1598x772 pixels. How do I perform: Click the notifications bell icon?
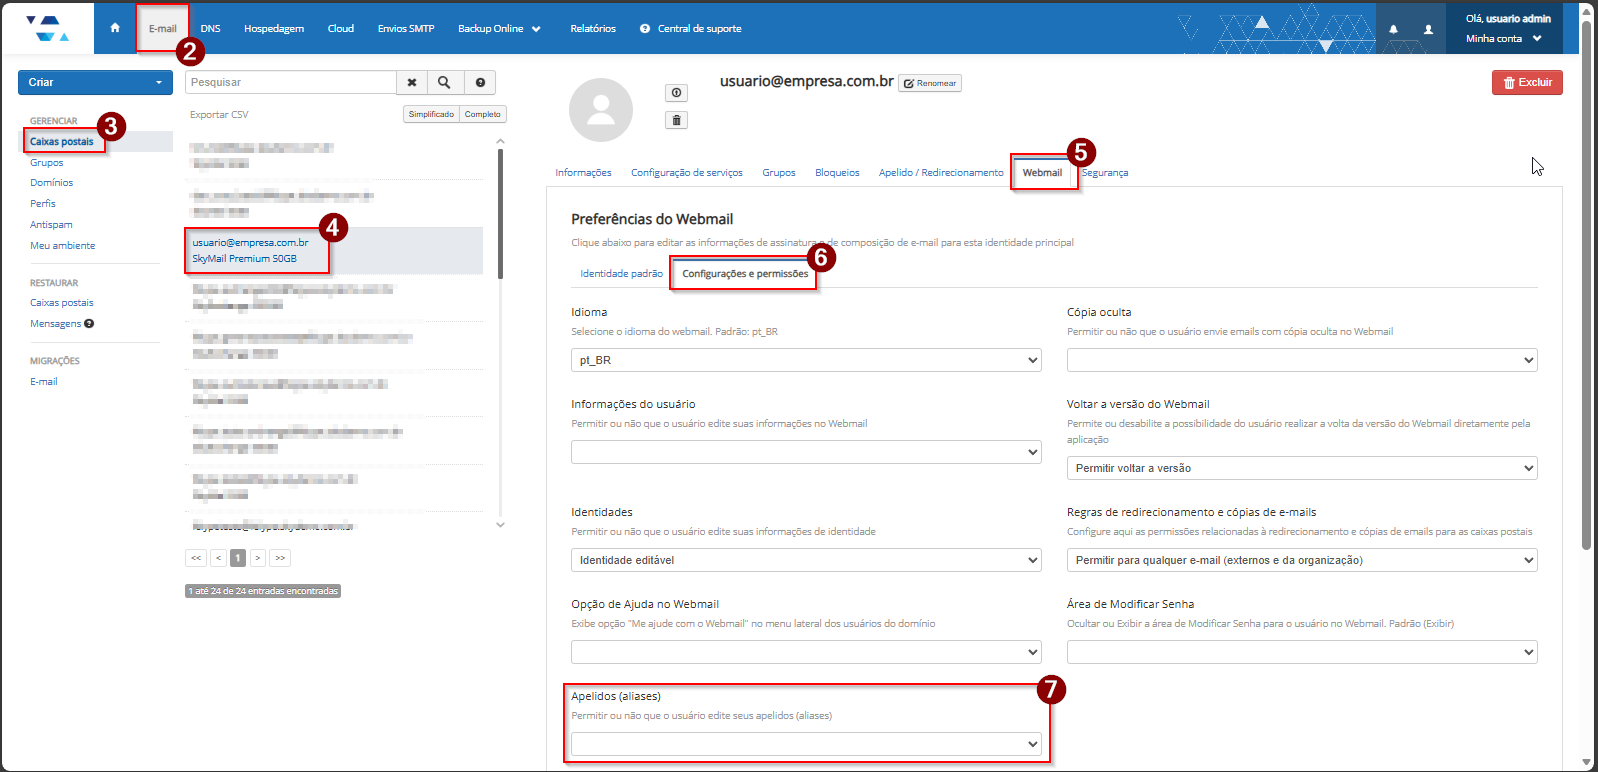coord(1393,29)
